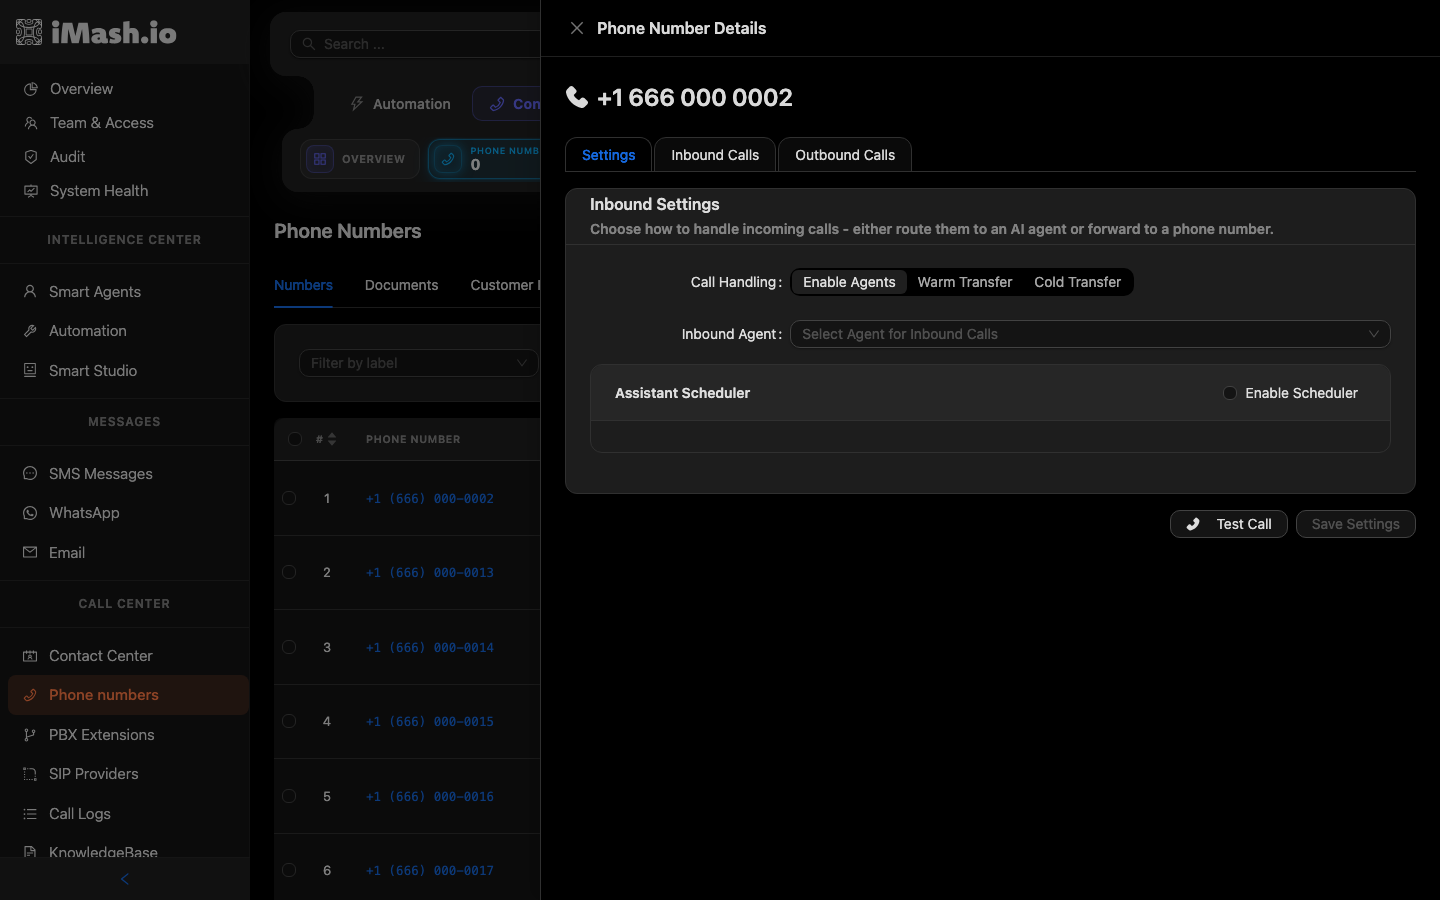Click the Contact Center icon
This screenshot has height=900, width=1440.
(x=30, y=656)
